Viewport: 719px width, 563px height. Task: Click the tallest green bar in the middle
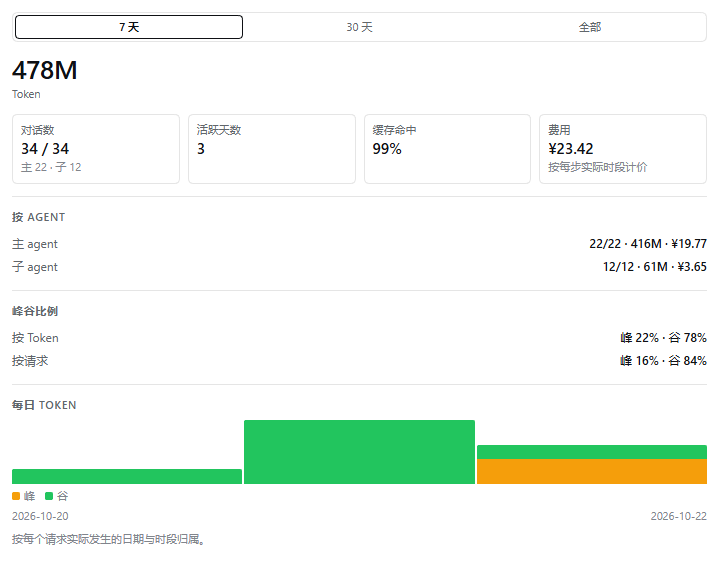360,452
